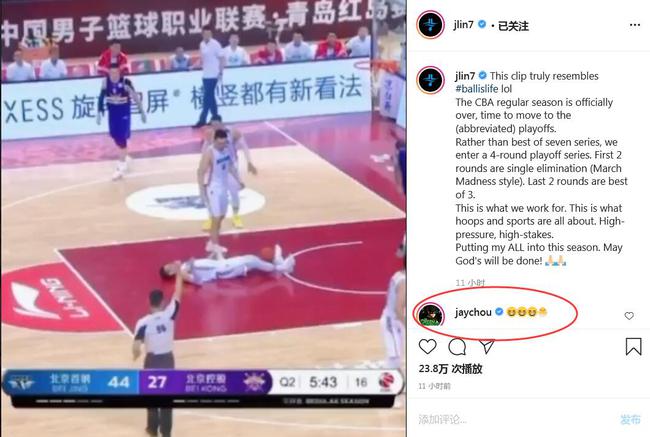Viewport: 650px width, 437px height.
Task: Focus the 添加评论 comment field
Action: click(514, 419)
